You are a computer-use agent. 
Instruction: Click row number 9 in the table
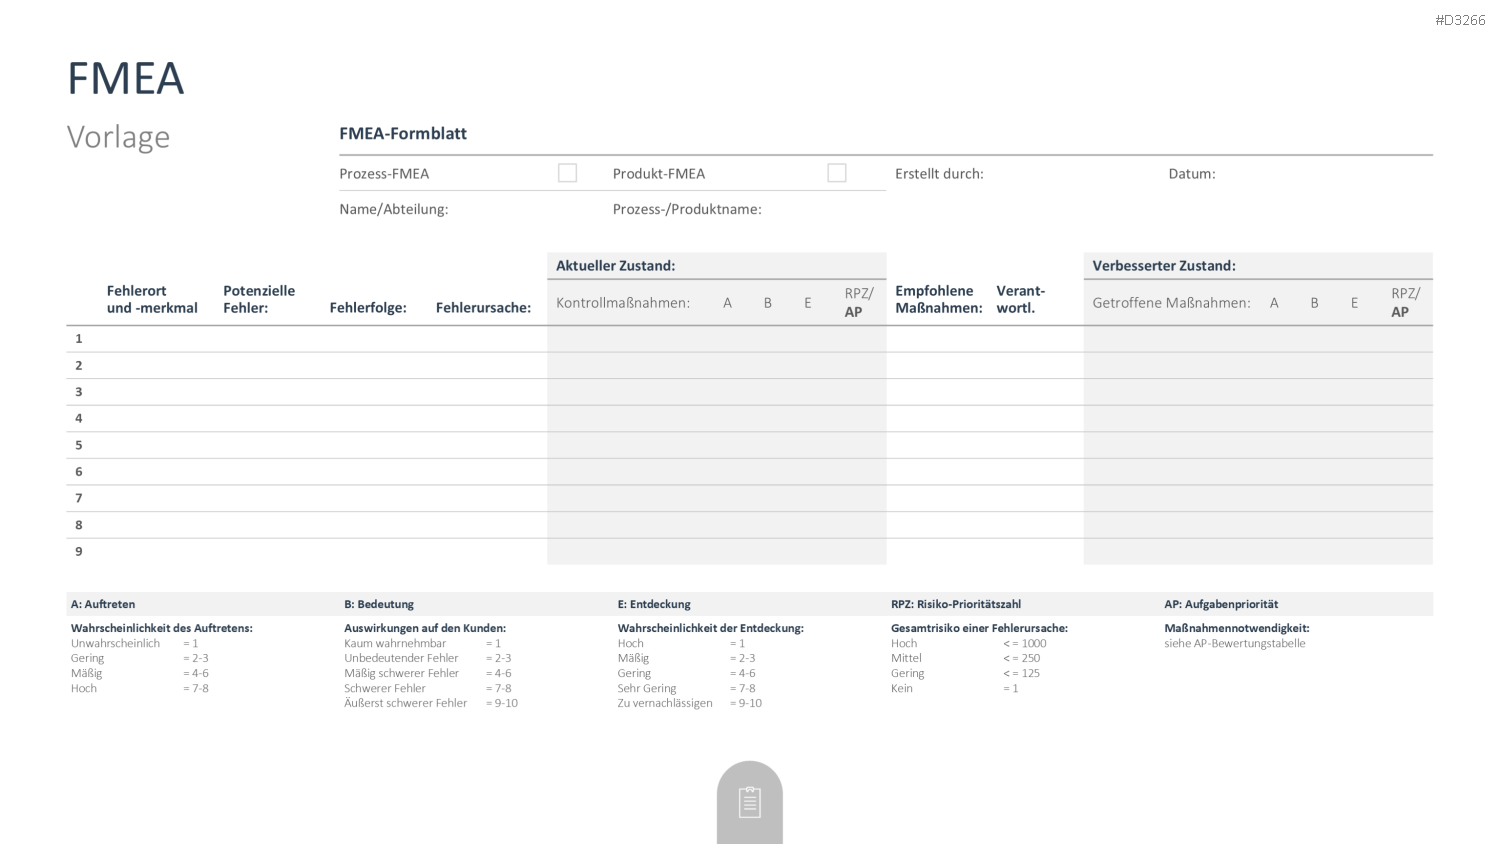click(x=78, y=551)
